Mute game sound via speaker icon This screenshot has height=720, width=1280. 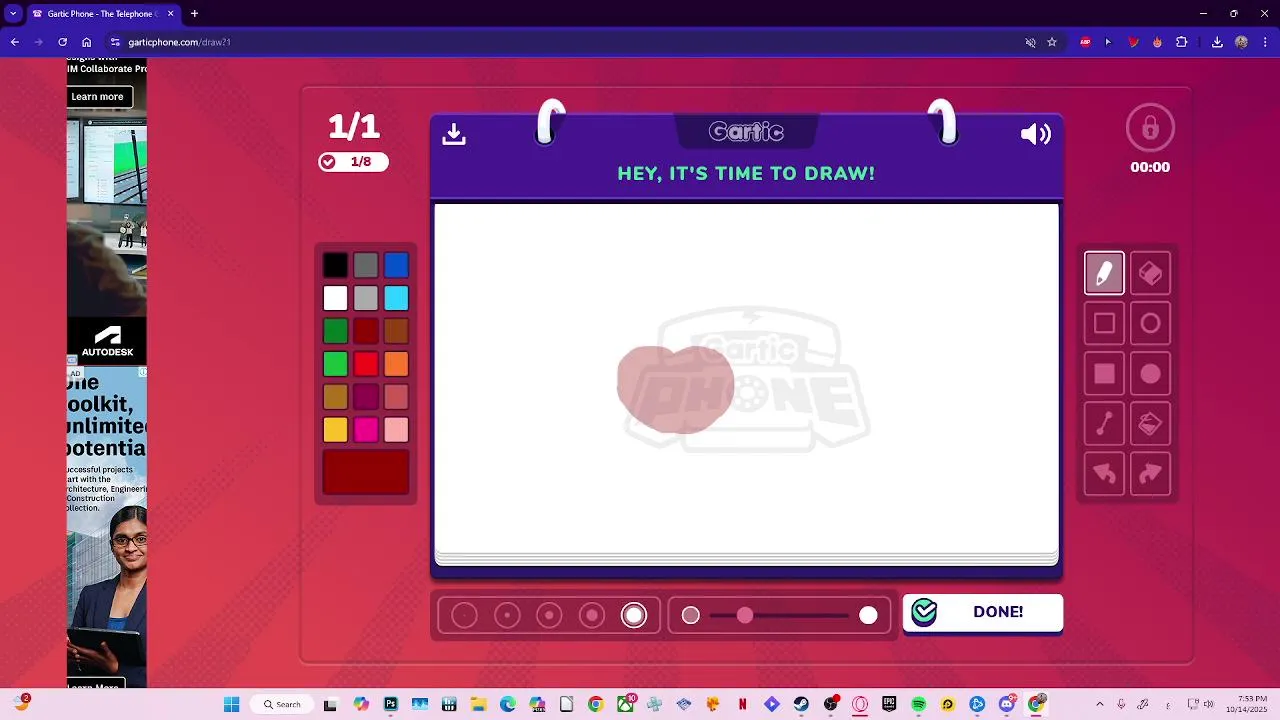(1035, 134)
